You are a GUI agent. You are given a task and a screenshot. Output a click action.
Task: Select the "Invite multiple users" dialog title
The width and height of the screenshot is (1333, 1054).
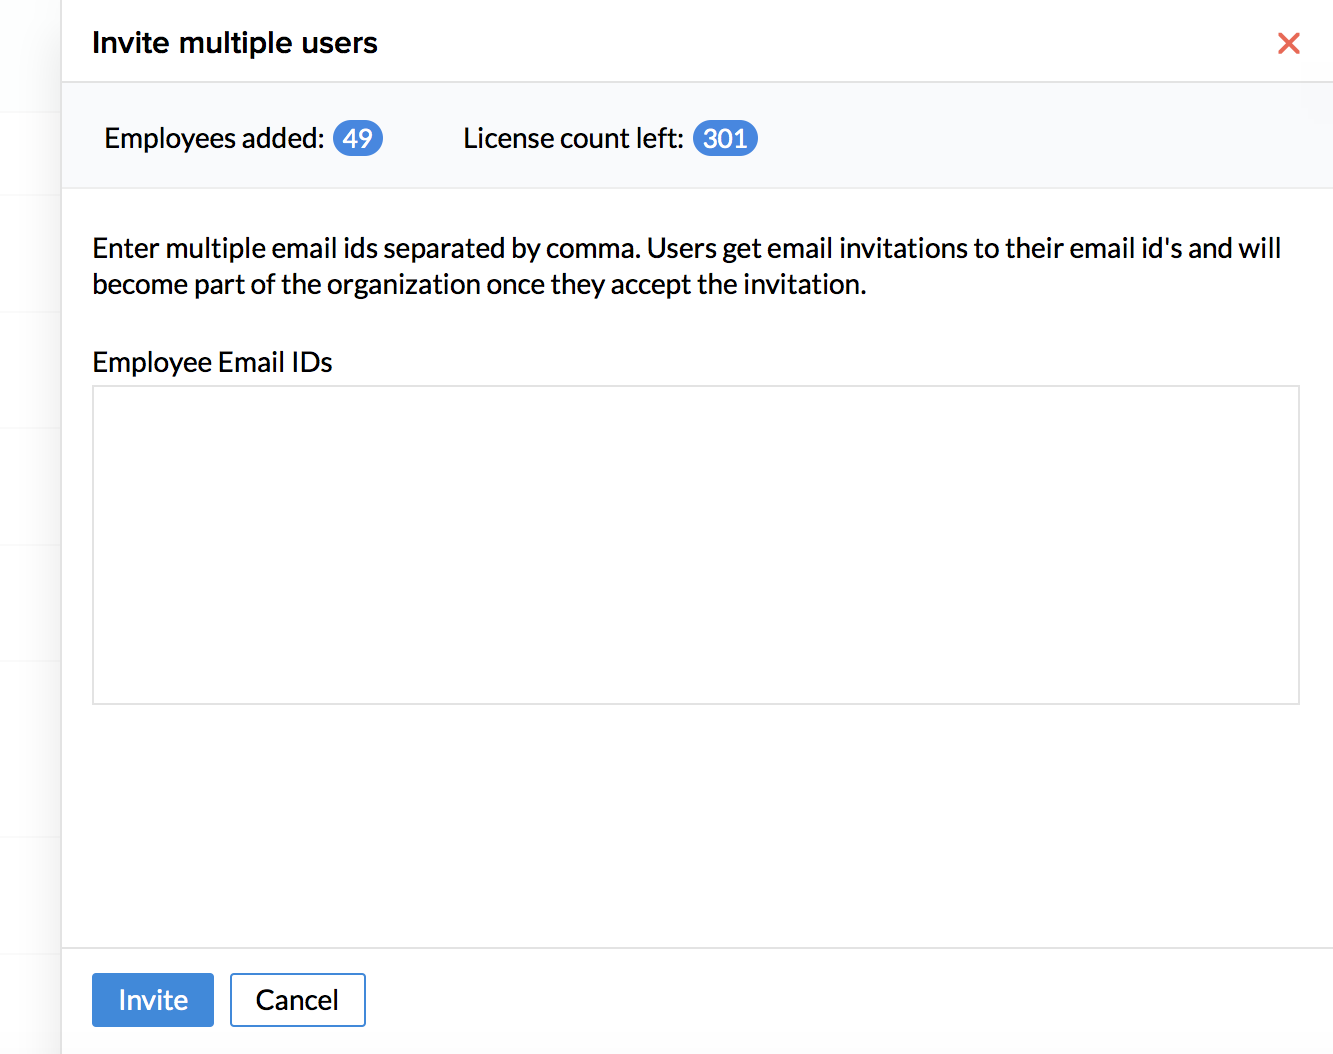234,43
